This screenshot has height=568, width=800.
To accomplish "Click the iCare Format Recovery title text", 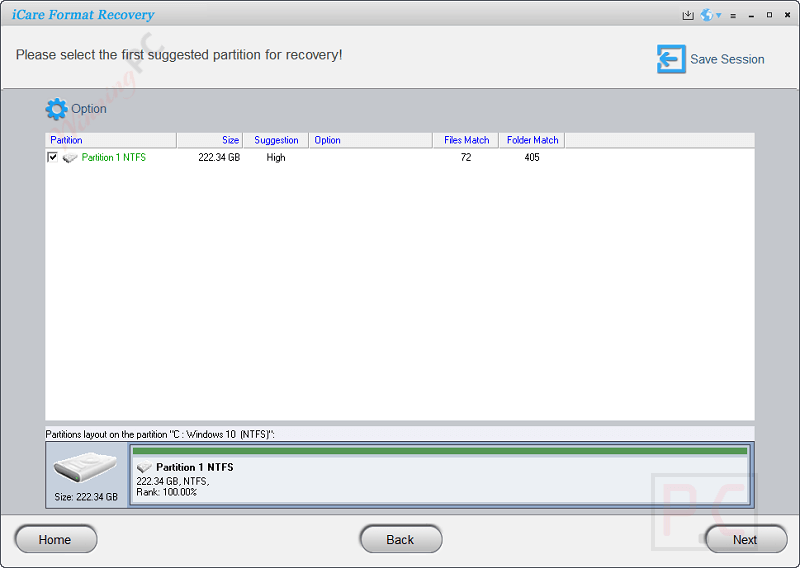I will 83,15.
